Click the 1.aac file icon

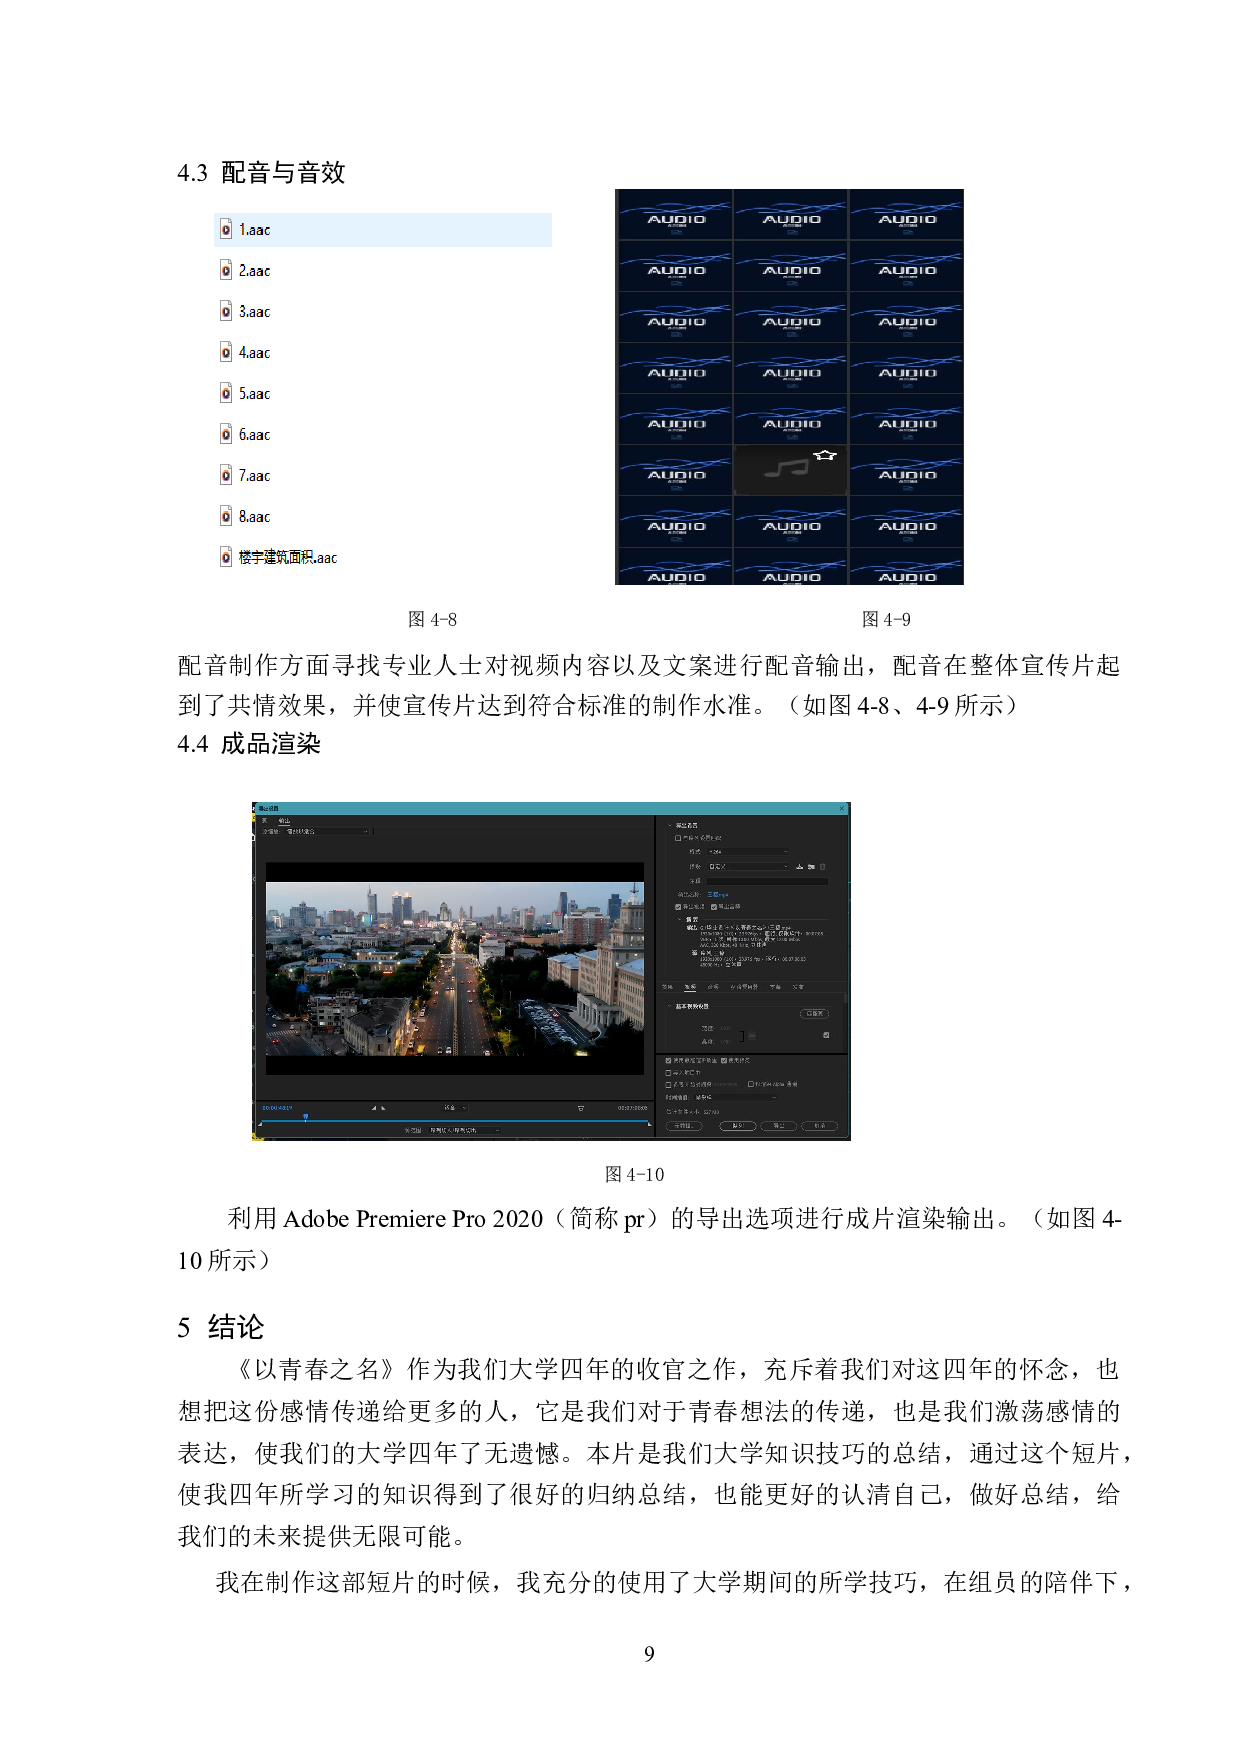pos(226,230)
